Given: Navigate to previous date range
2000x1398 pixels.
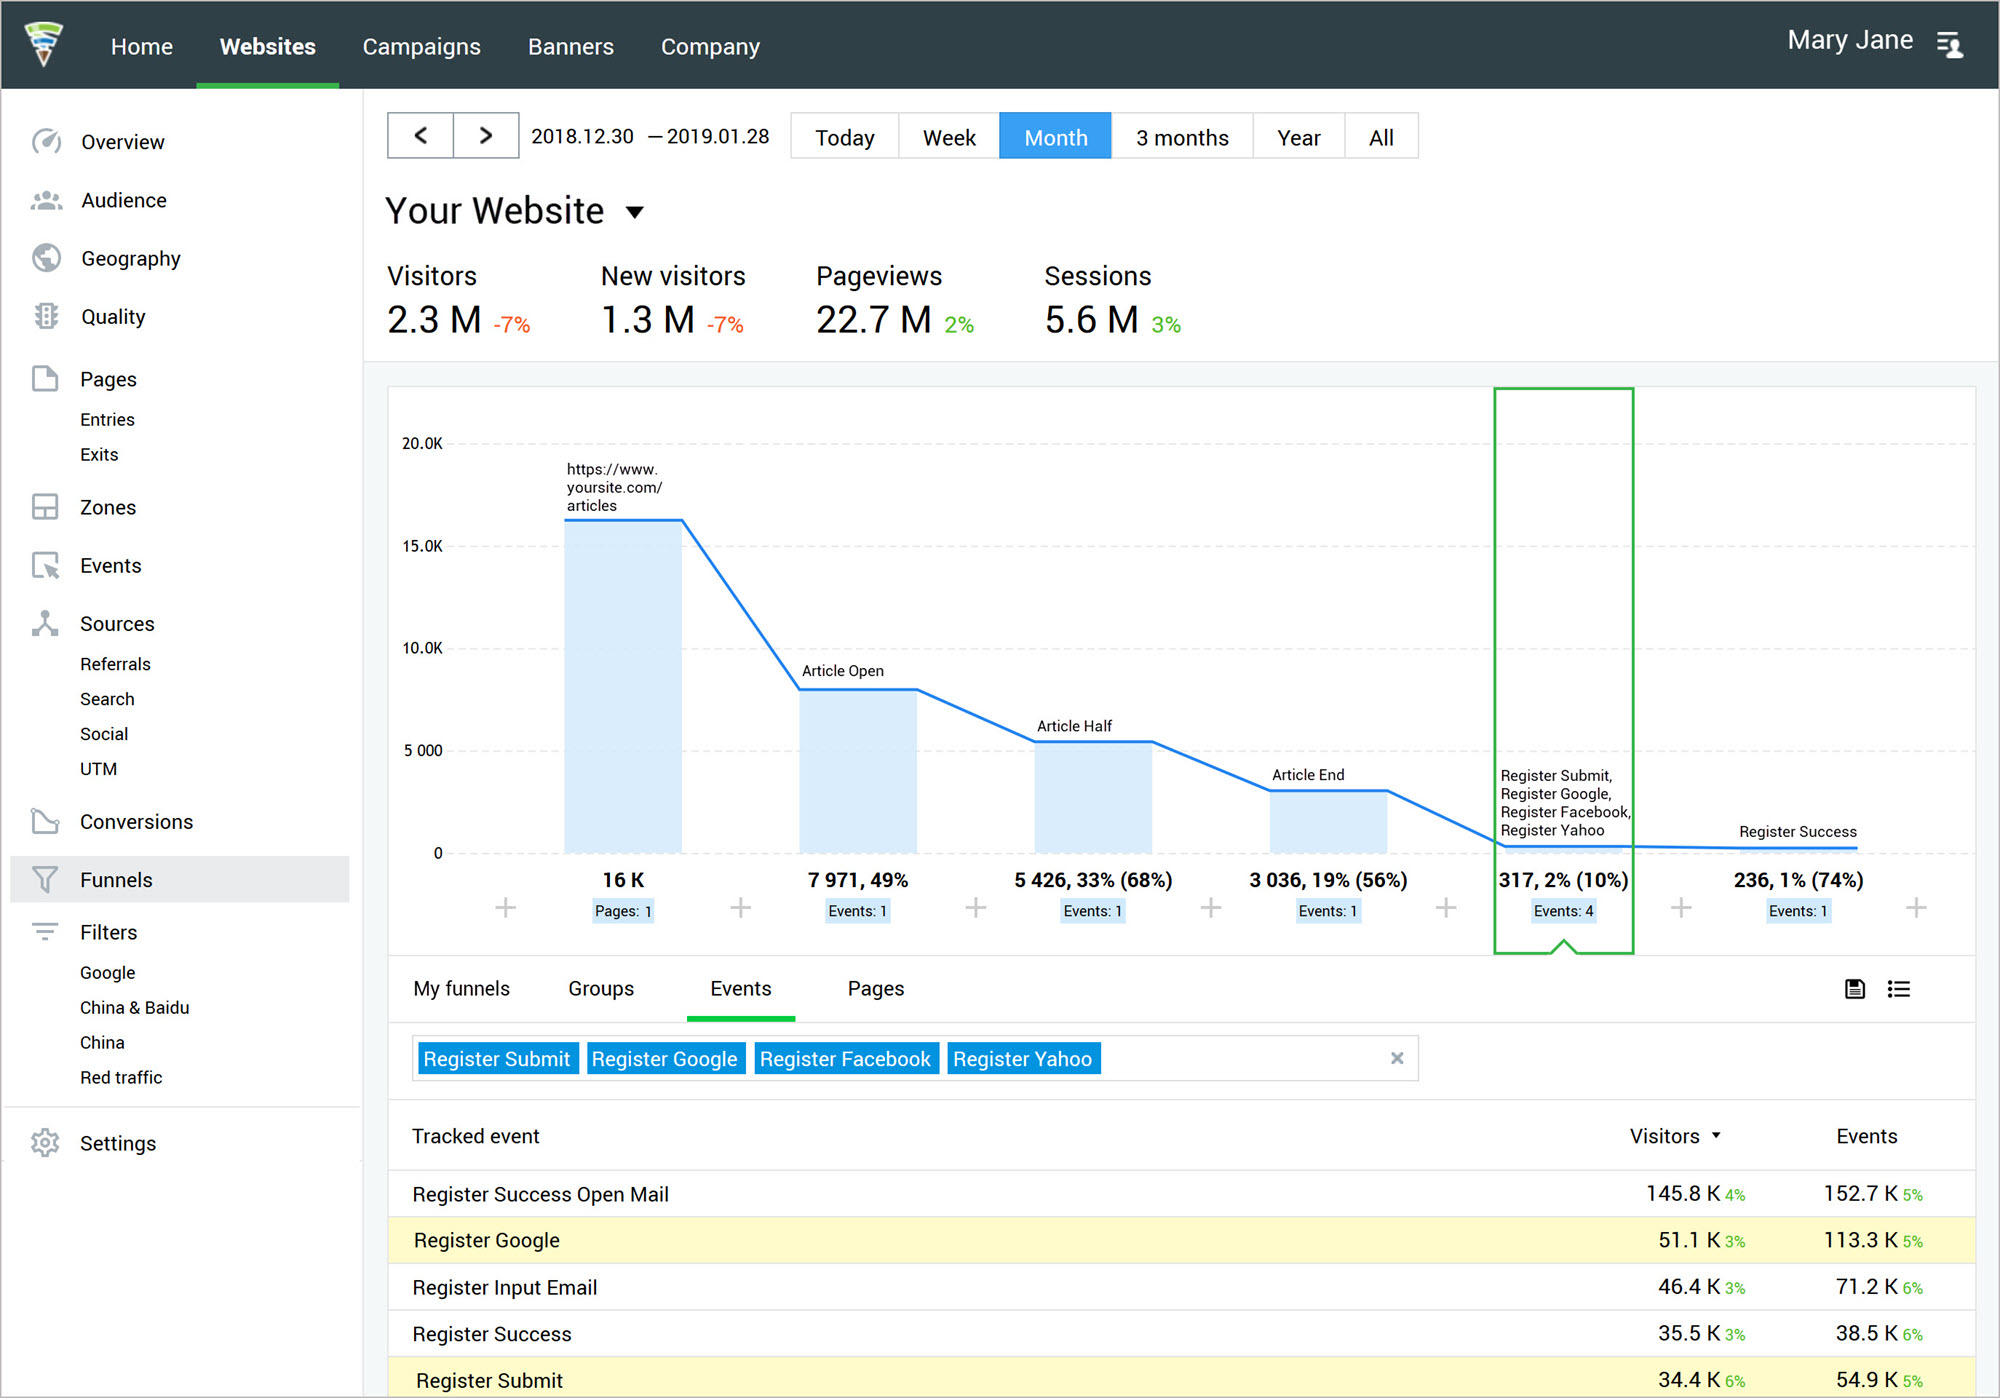Looking at the screenshot, I should (422, 137).
